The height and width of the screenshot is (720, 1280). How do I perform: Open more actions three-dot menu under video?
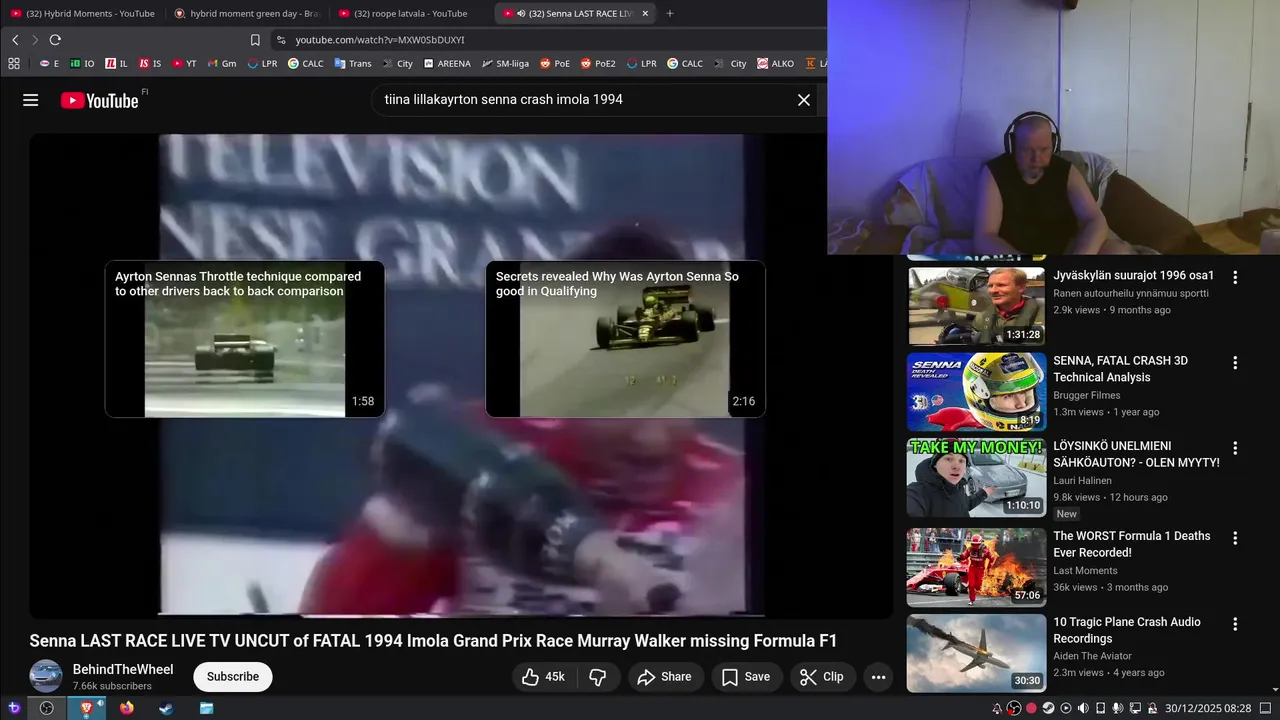click(x=878, y=677)
